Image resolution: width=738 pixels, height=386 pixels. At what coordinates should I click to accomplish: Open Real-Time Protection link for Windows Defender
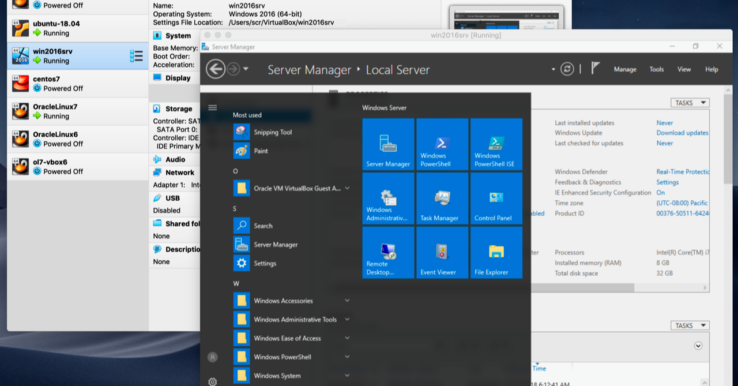682,172
